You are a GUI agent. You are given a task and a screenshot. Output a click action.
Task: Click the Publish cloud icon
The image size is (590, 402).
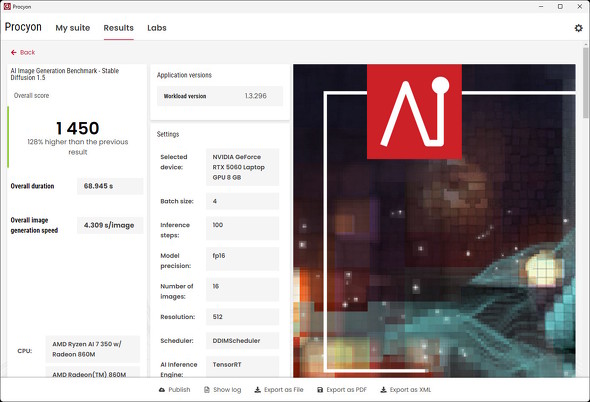162,390
